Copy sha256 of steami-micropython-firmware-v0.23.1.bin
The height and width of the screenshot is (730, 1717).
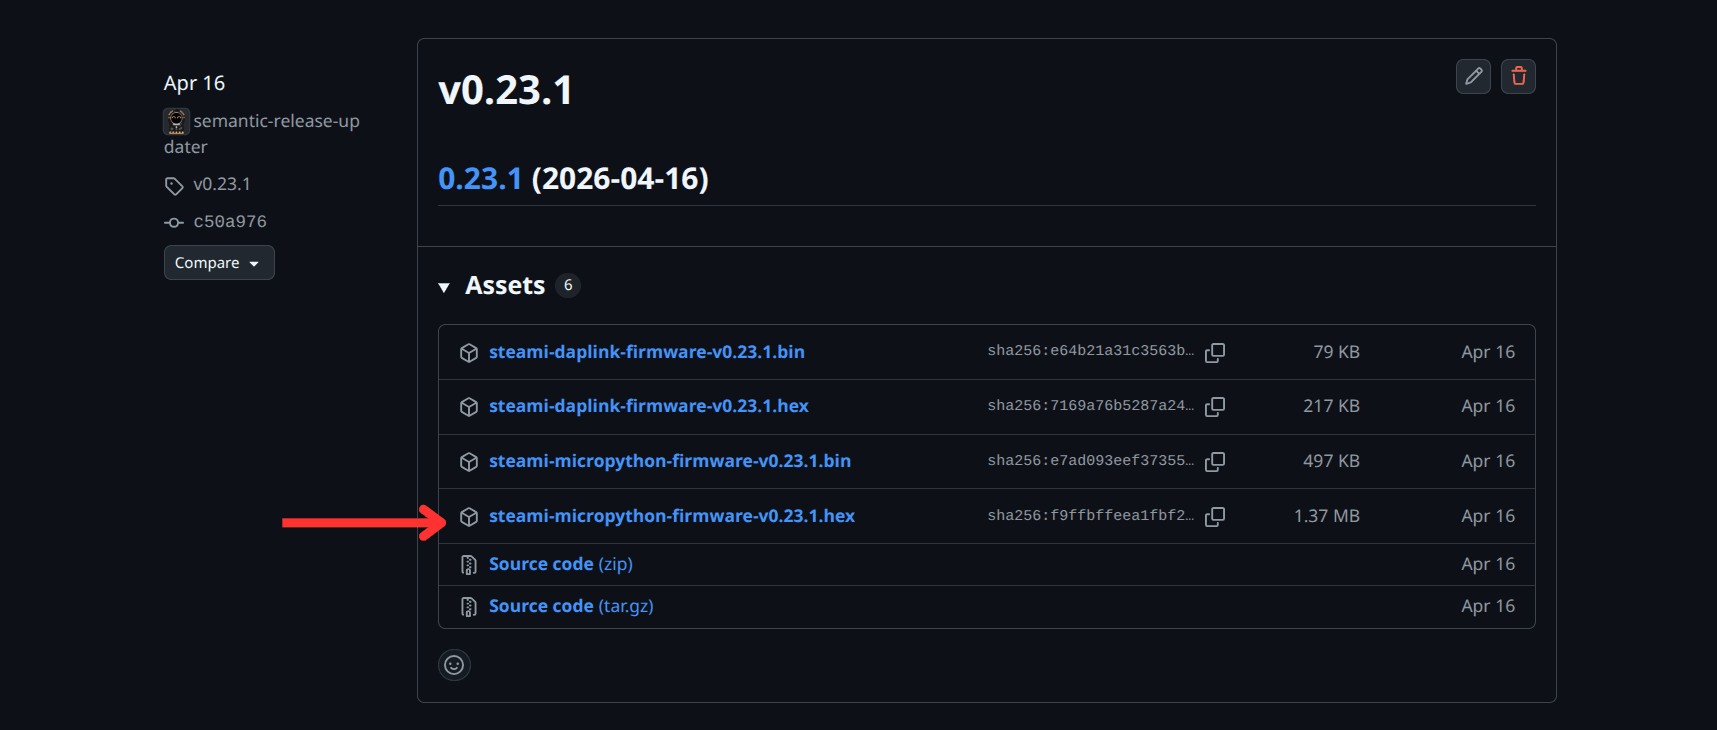point(1215,461)
